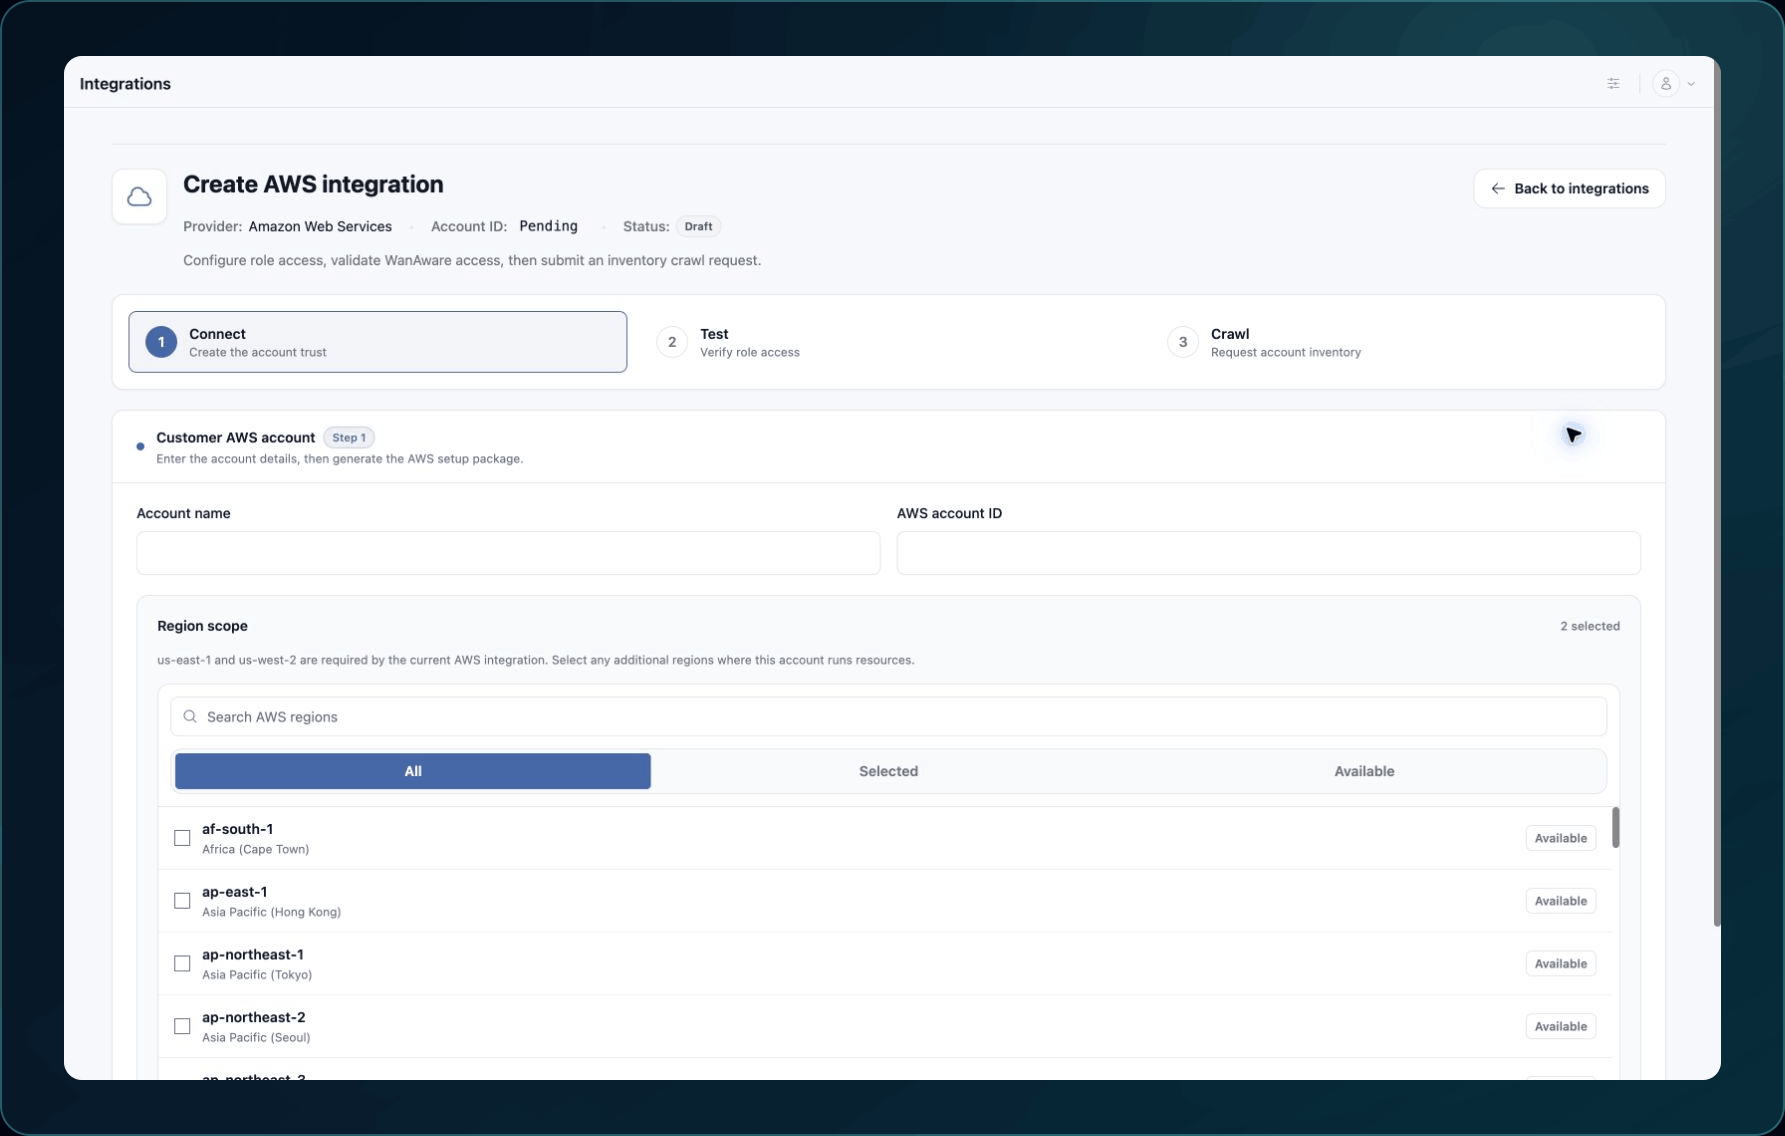Click the '2 selected' counter text

click(1590, 627)
